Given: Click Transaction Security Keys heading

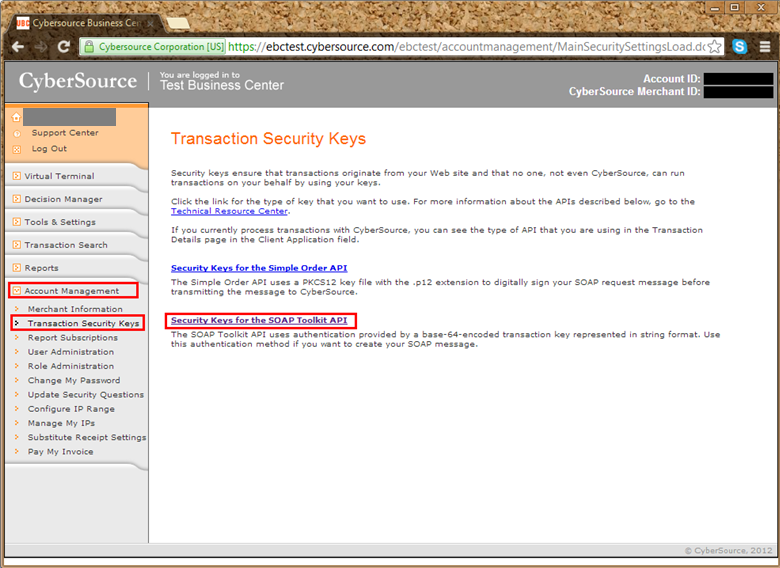Looking at the screenshot, I should pyautogui.click(x=269, y=139).
